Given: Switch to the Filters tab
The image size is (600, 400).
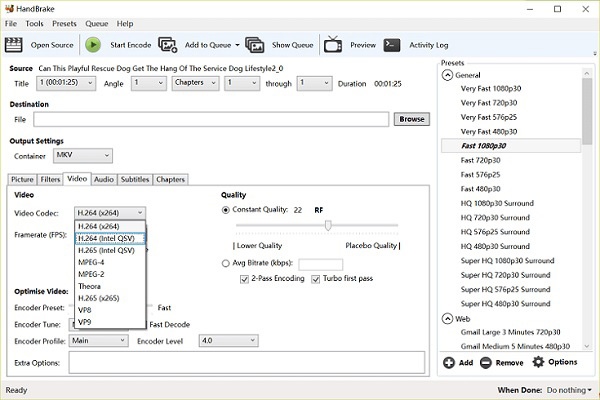Looking at the screenshot, I should 50,180.
